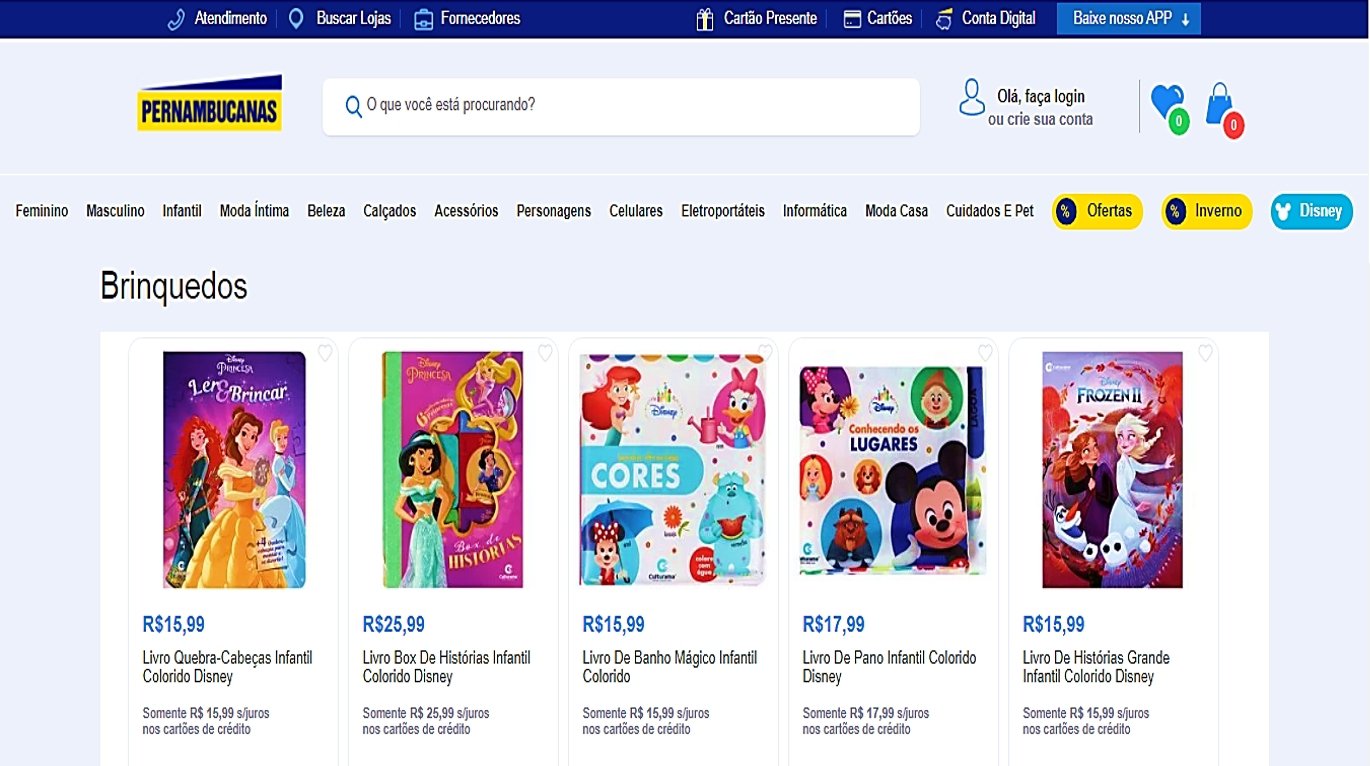This screenshot has width=1370, height=766.
Task: Favorite the Livro Quebra-Cabeças heart
Action: click(x=325, y=353)
